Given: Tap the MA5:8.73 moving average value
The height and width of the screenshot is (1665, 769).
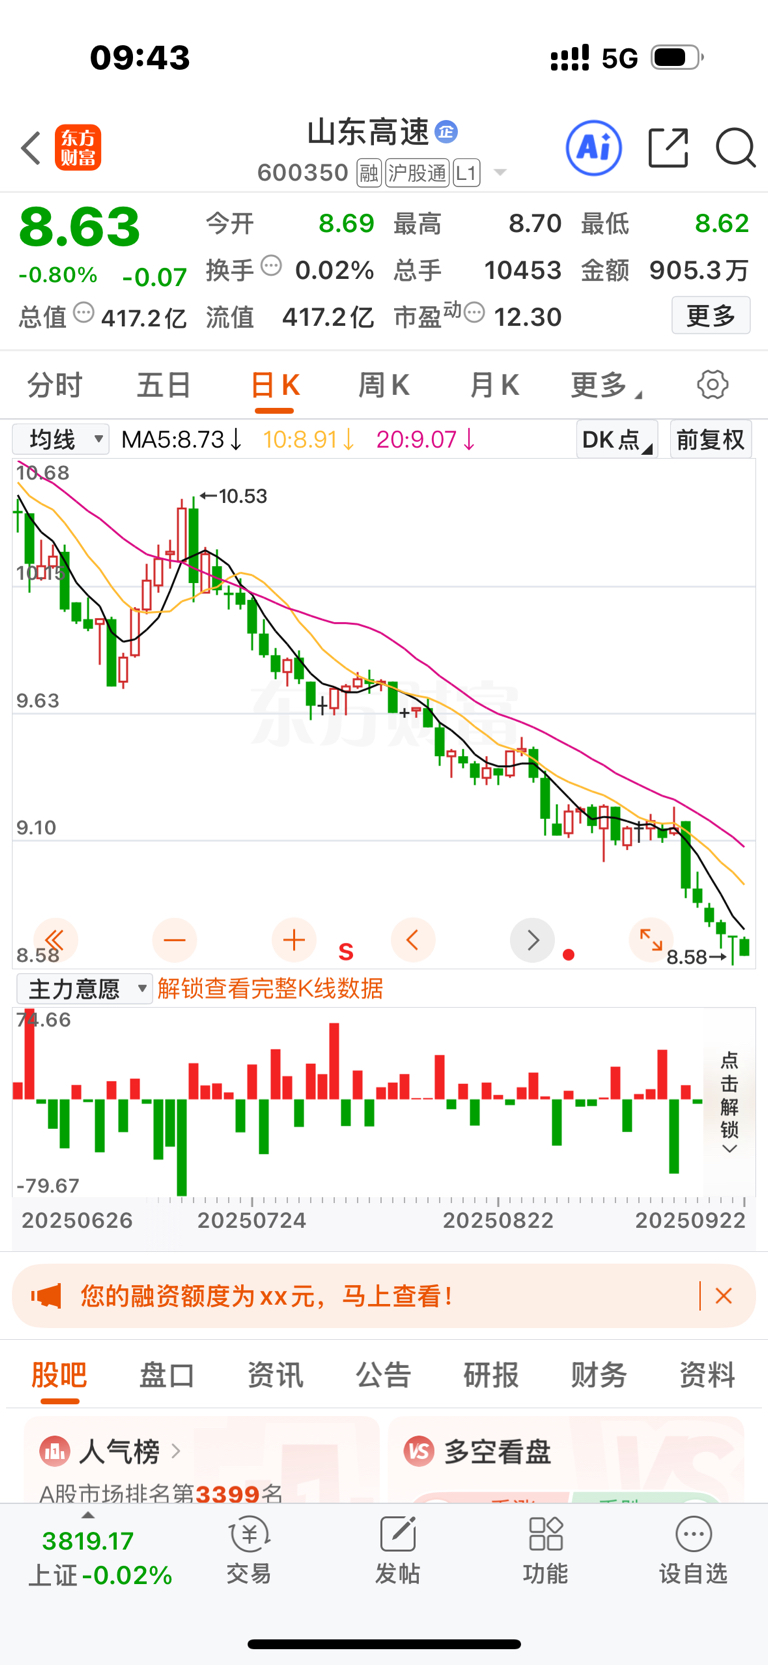Looking at the screenshot, I should pyautogui.click(x=182, y=440).
